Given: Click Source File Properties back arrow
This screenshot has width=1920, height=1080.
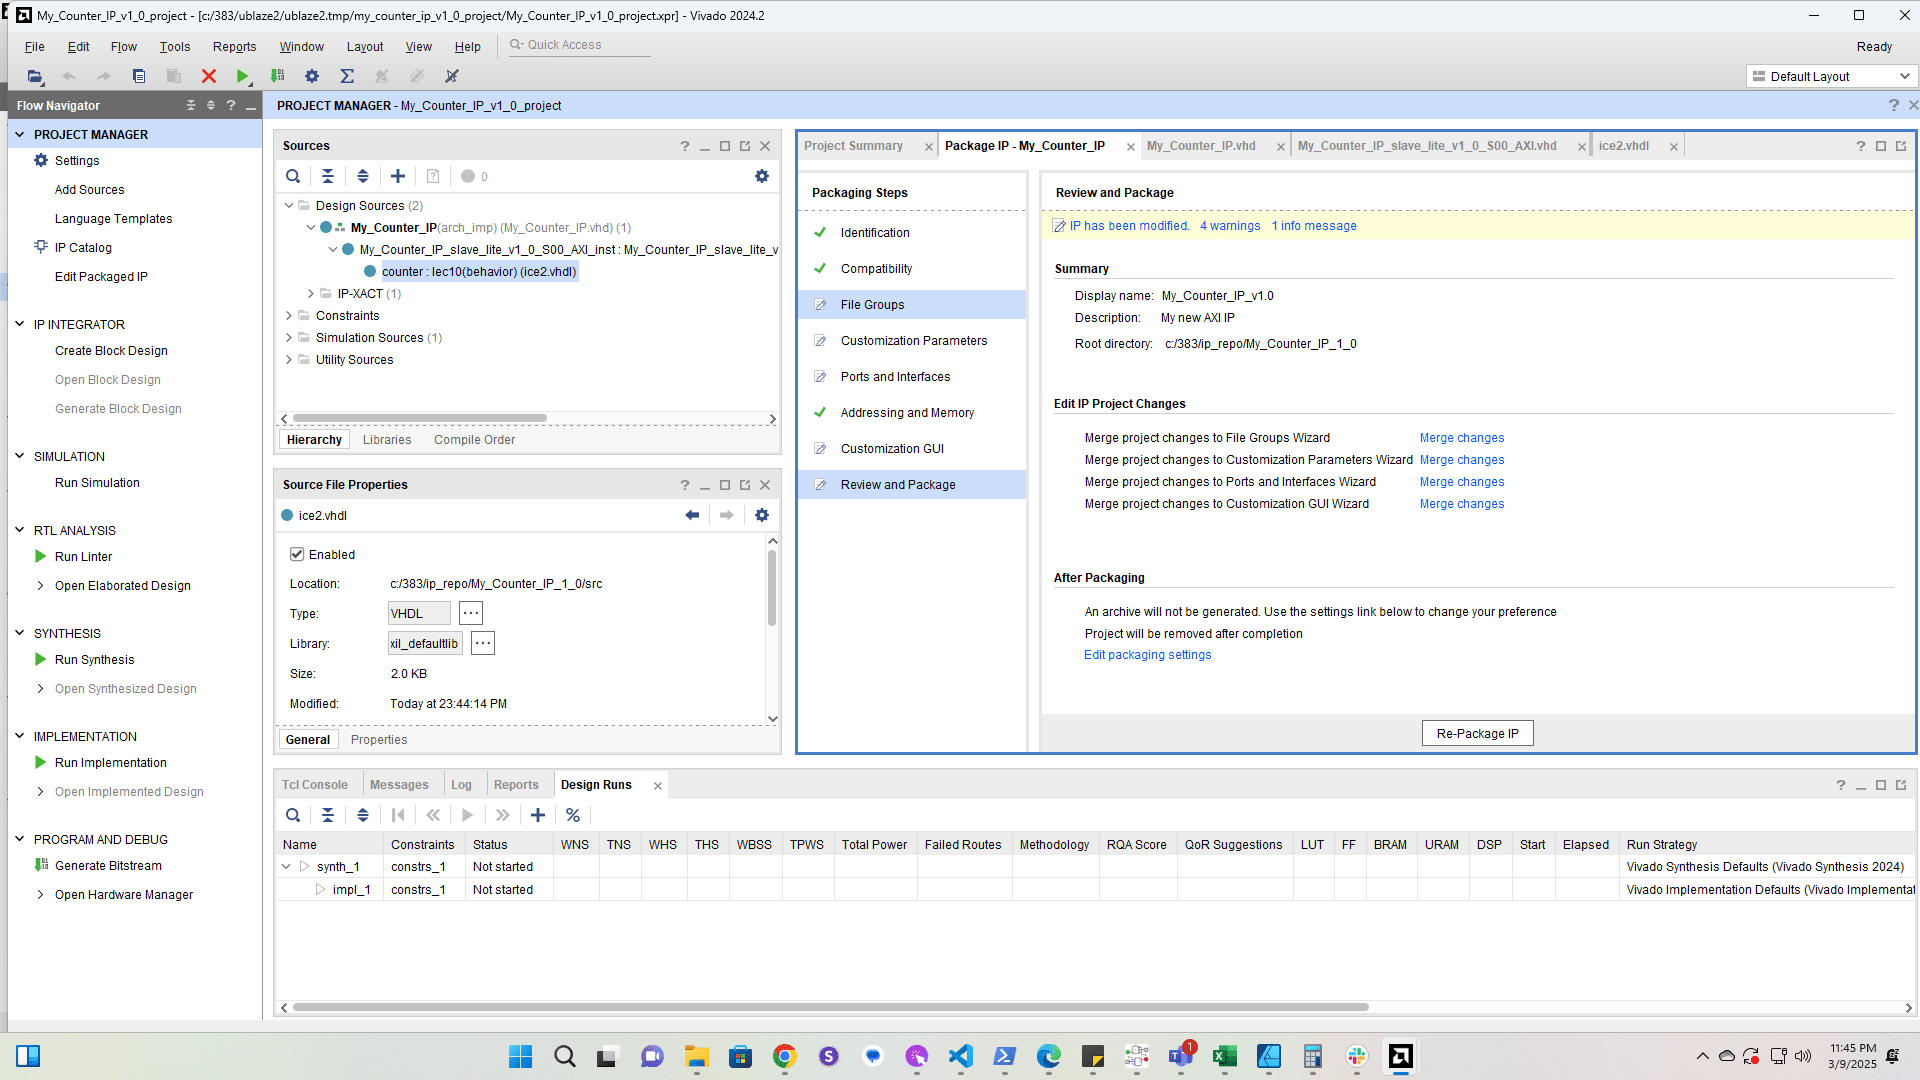Looking at the screenshot, I should [692, 515].
